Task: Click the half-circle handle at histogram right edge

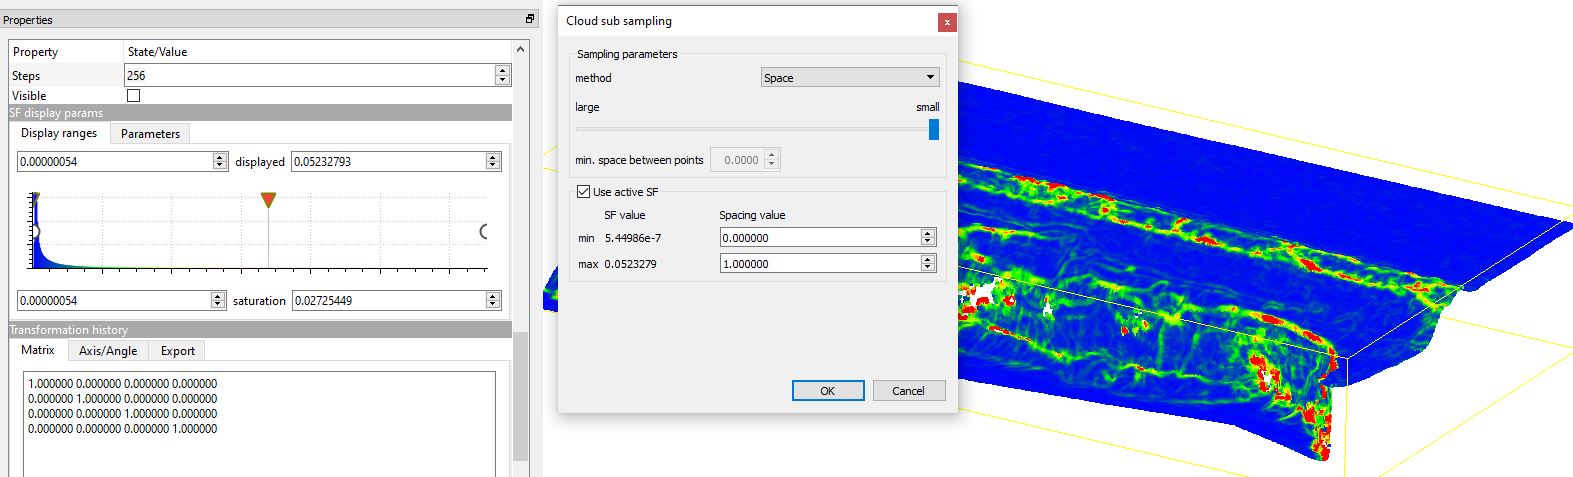Action: pyautogui.click(x=484, y=232)
